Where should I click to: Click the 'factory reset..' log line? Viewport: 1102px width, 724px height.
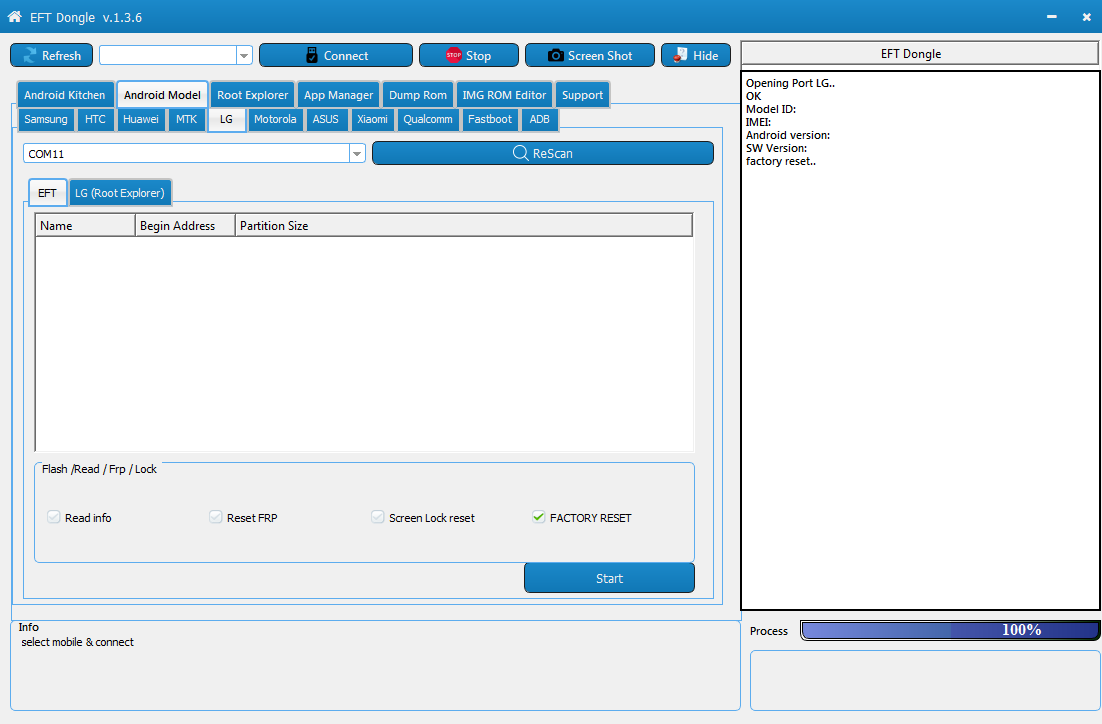[781, 161]
